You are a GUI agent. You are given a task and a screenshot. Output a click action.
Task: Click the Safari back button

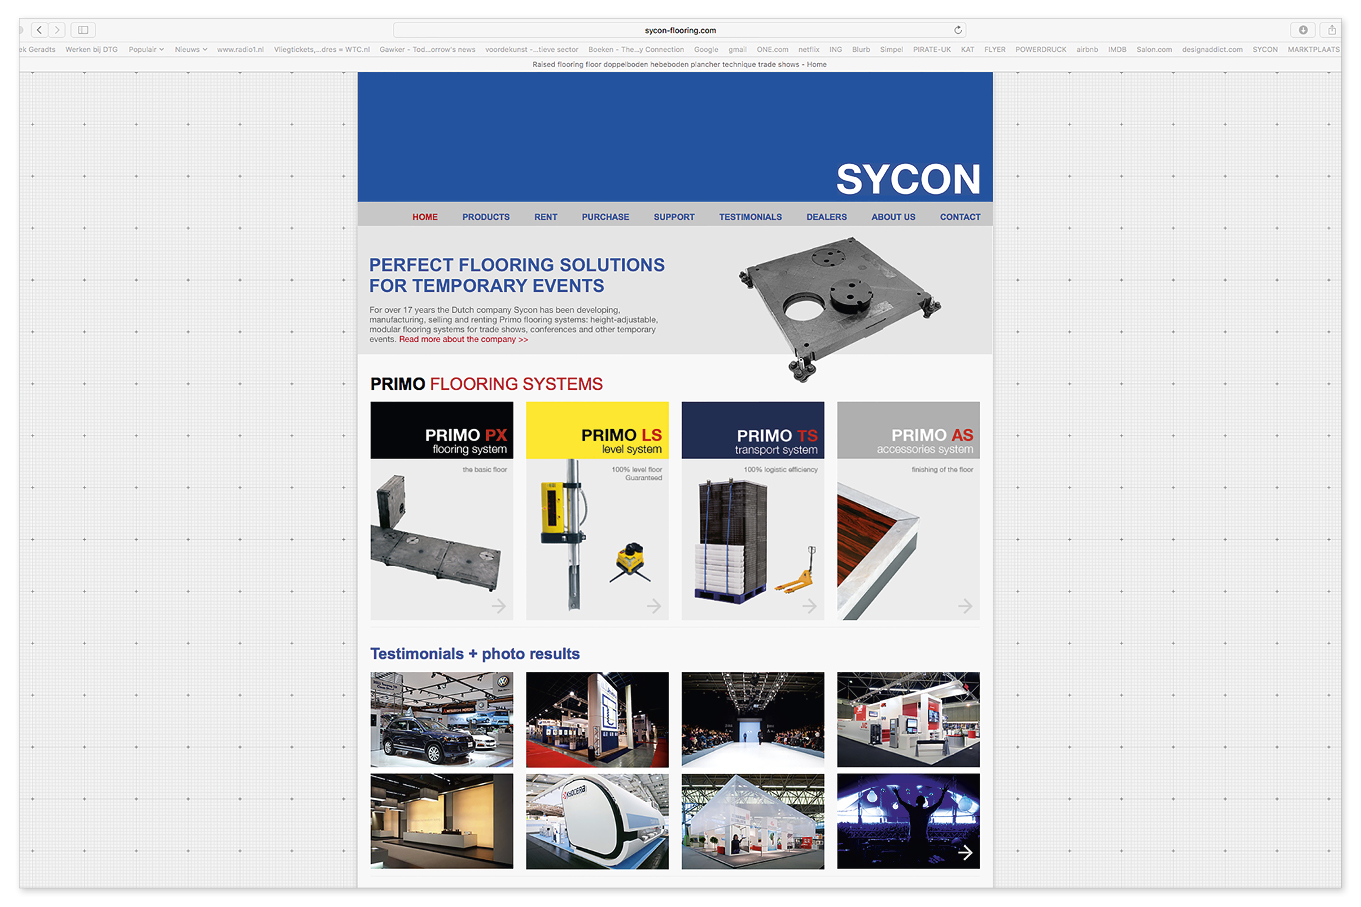click(x=39, y=30)
